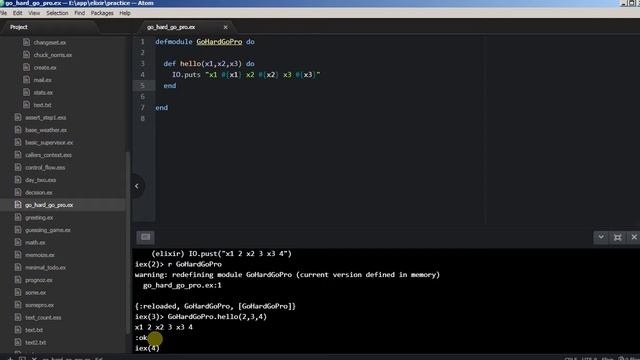Click the final 'end' on line 7

click(162, 108)
